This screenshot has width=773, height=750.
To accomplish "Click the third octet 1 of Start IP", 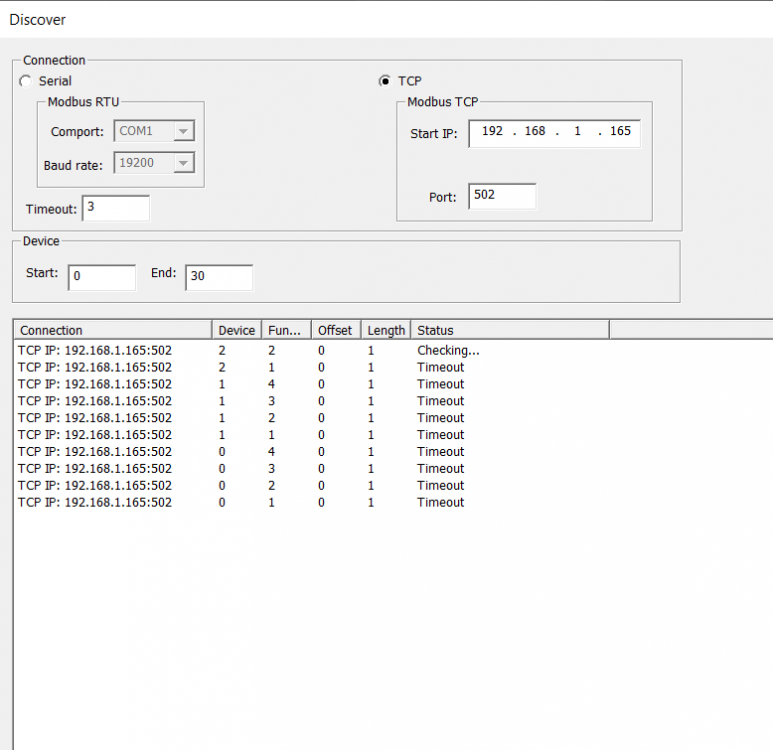I will [577, 132].
